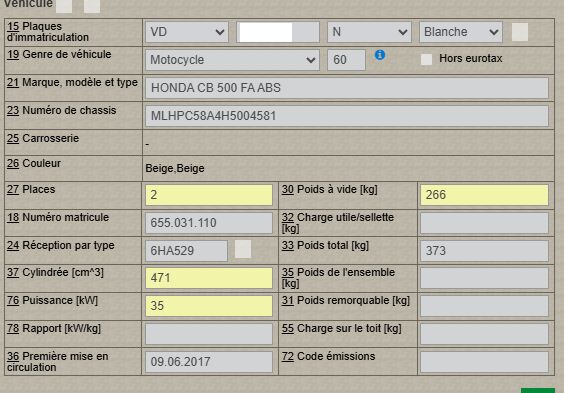Image resolution: width=564 pixels, height=393 pixels.
Task: Click the Poids à vide field 266
Action: point(484,195)
